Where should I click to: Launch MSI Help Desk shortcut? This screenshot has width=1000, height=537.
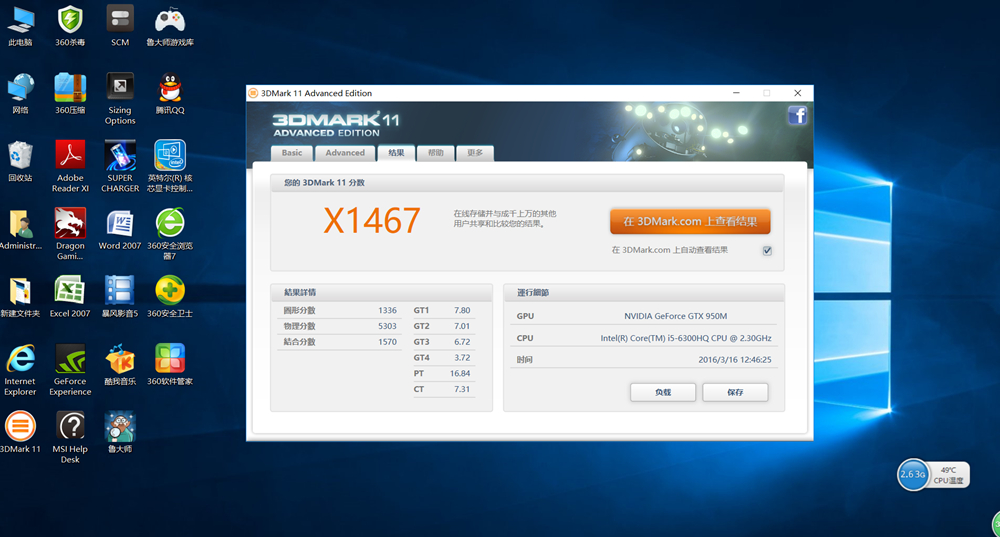coord(70,428)
